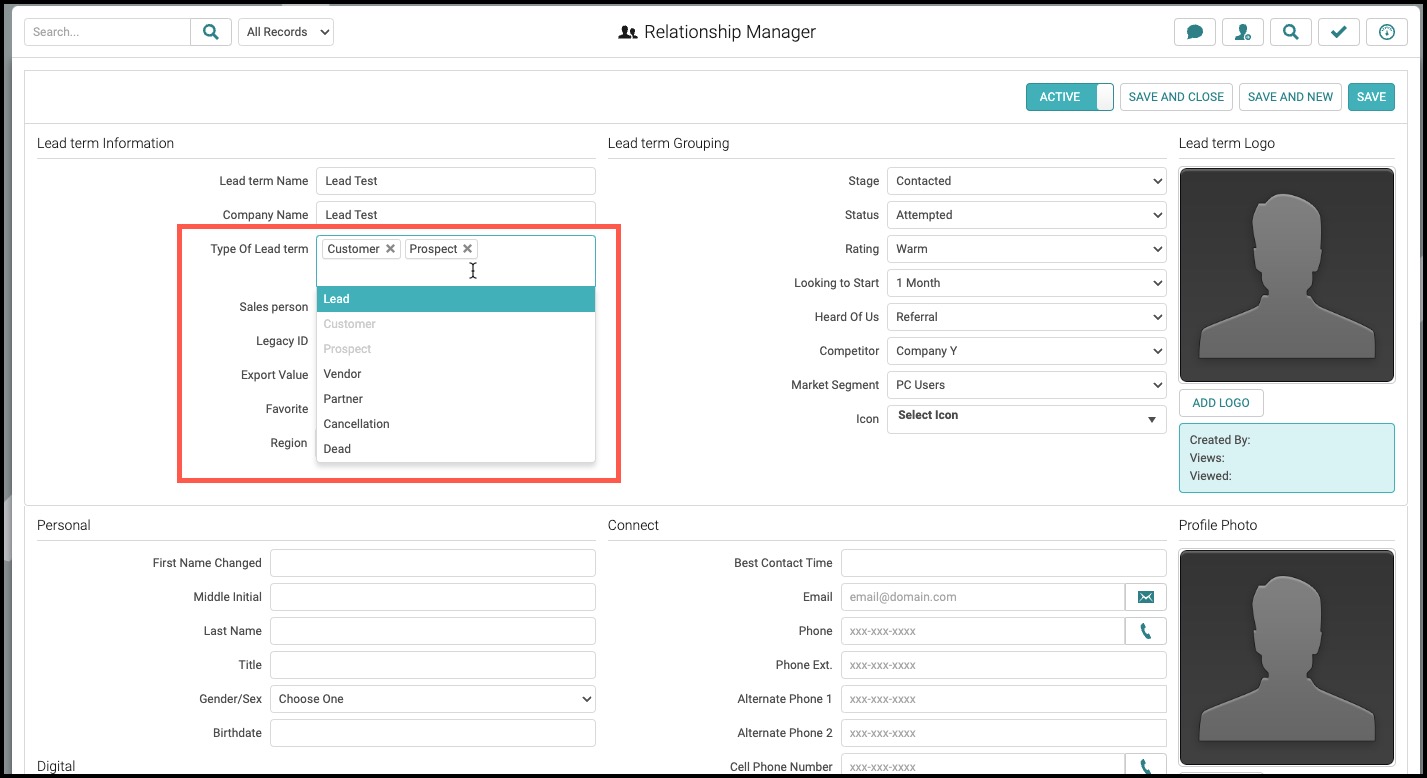Image resolution: width=1427 pixels, height=778 pixels.
Task: Remove the Prospect tag with its x
Action: coord(467,249)
